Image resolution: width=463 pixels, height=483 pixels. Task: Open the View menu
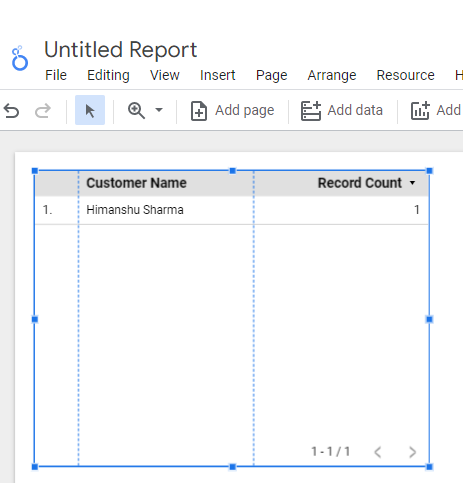pyautogui.click(x=165, y=75)
